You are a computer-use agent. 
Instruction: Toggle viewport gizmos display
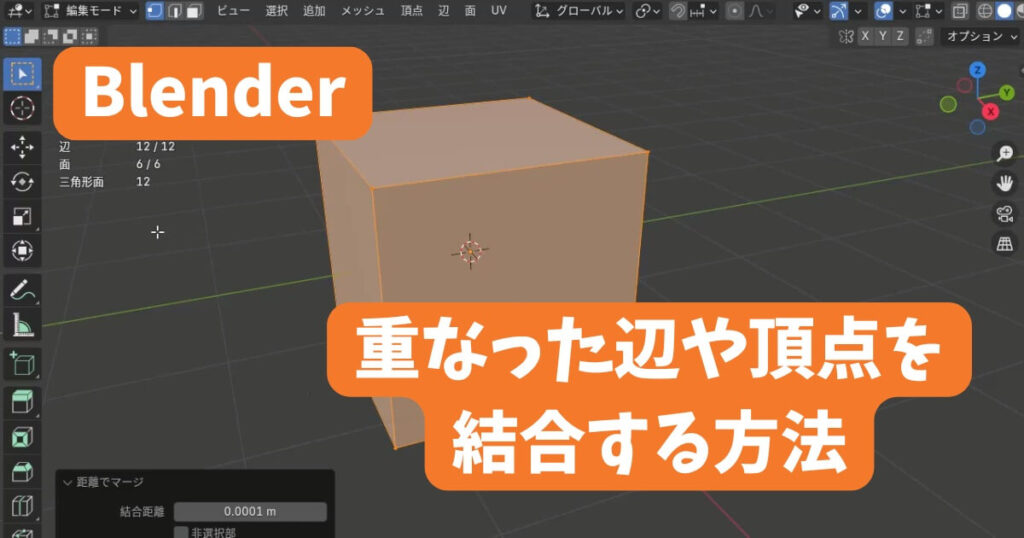coord(839,10)
